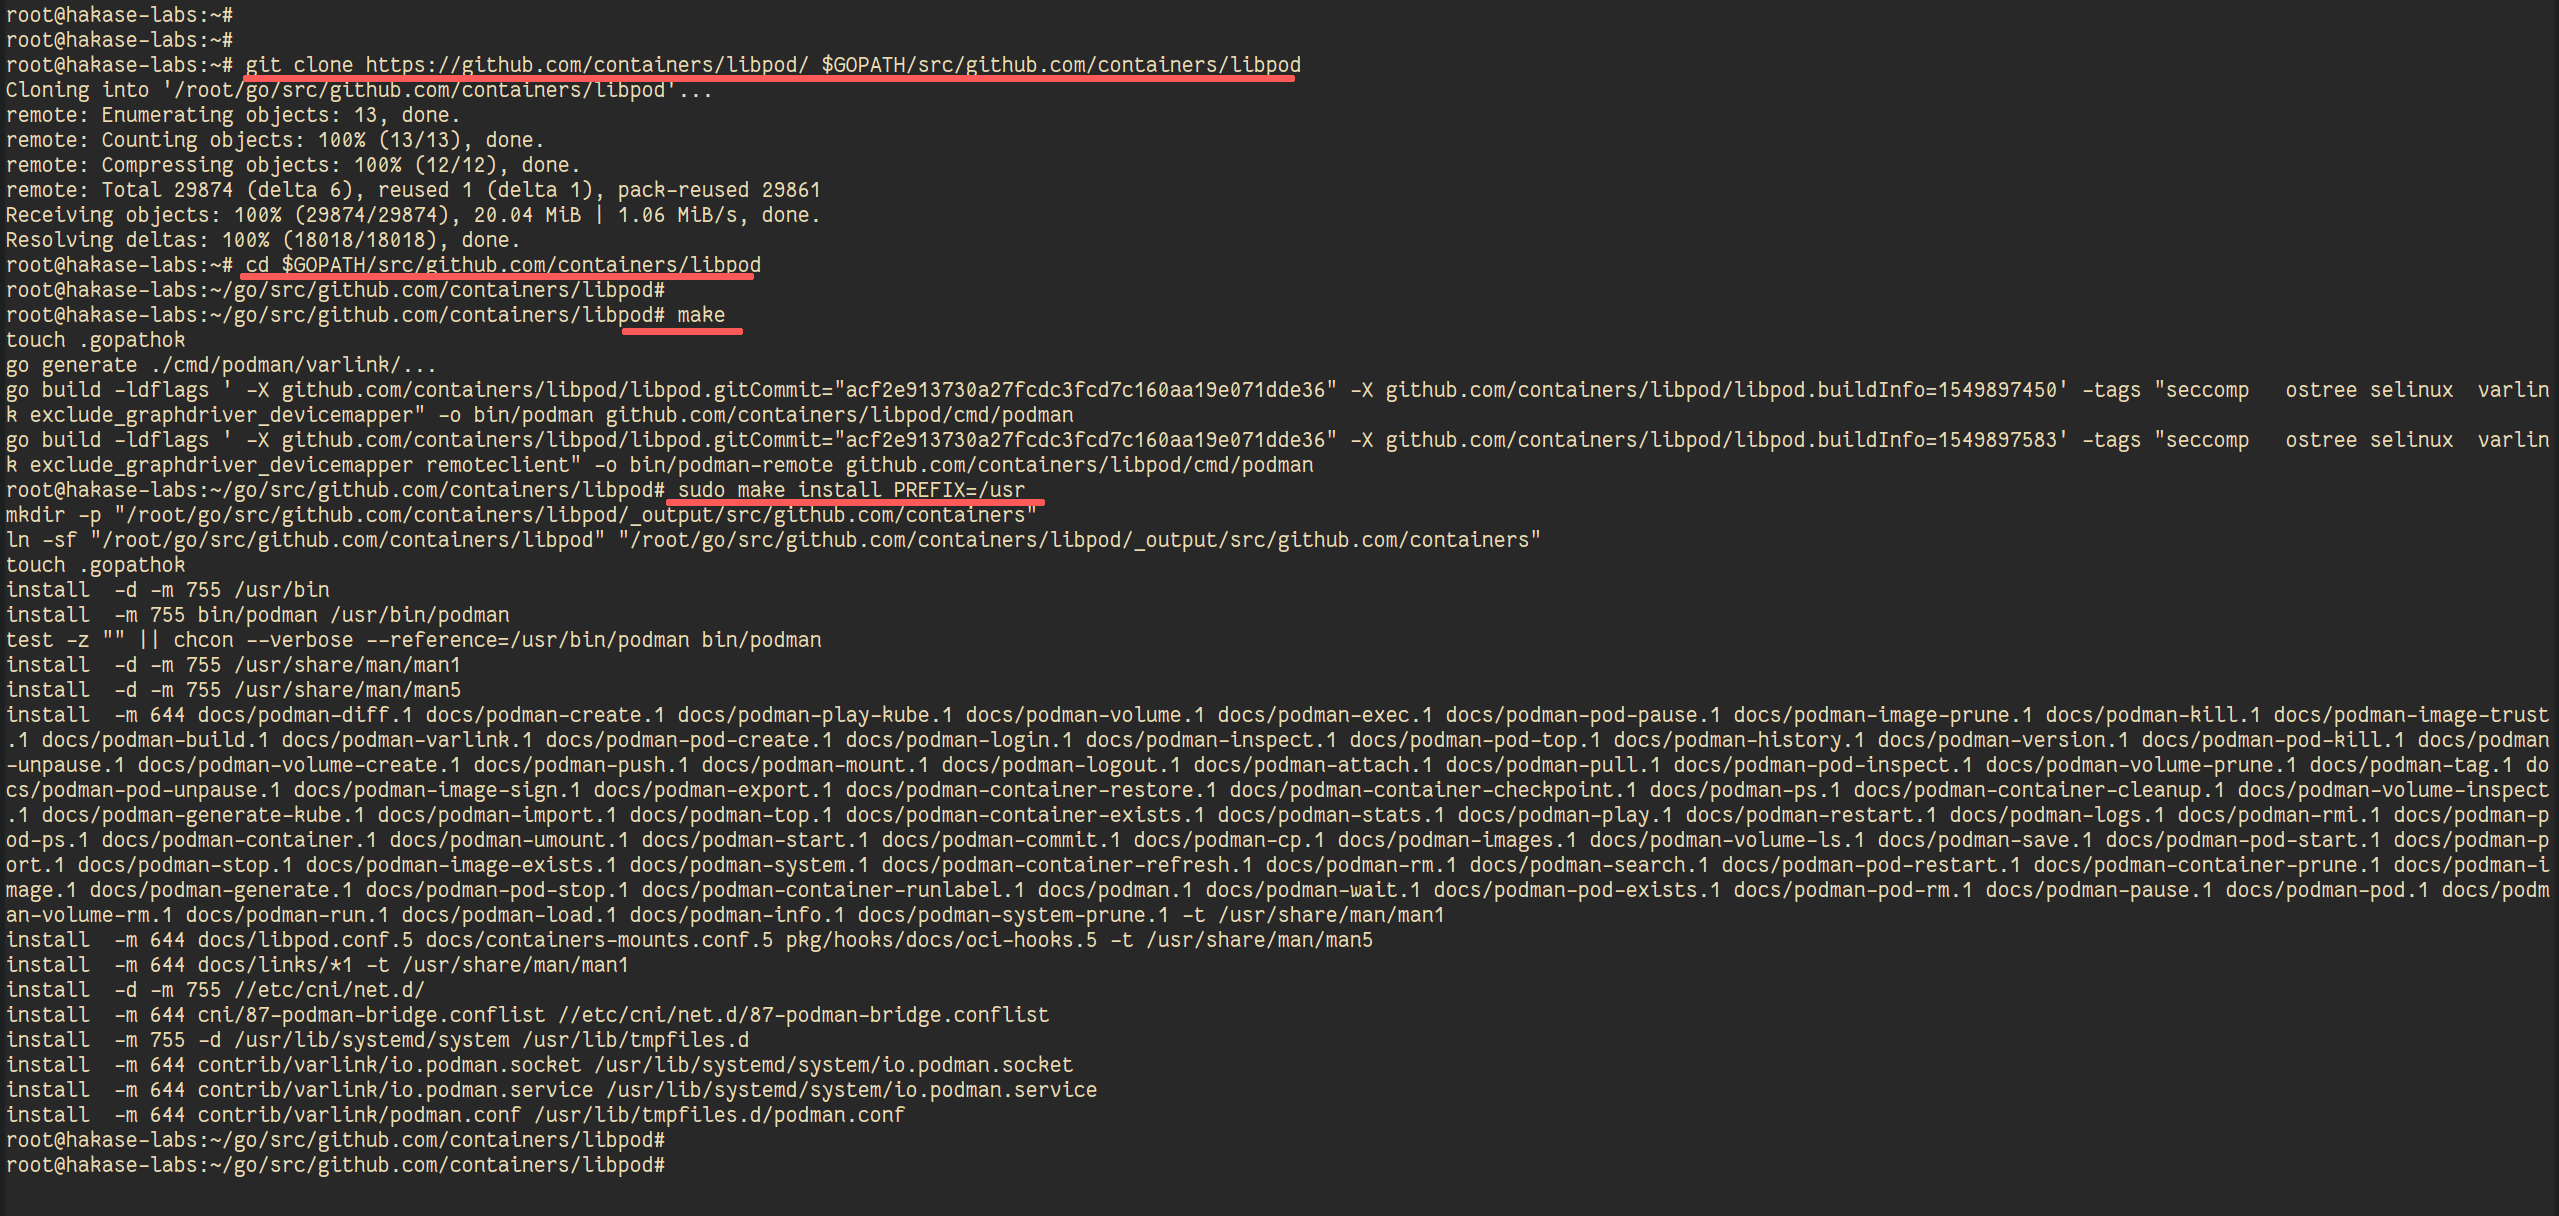Image resolution: width=2559 pixels, height=1216 pixels.
Task: Click the 'go generate ./cmd/podman/varlink/...' line
Action: pyautogui.click(x=221, y=365)
